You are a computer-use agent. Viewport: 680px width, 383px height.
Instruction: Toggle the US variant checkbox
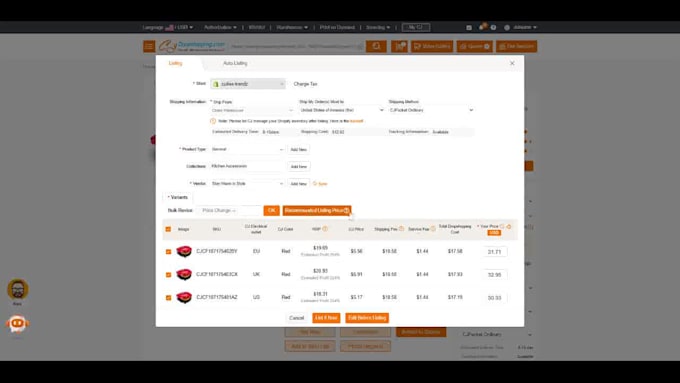168,298
